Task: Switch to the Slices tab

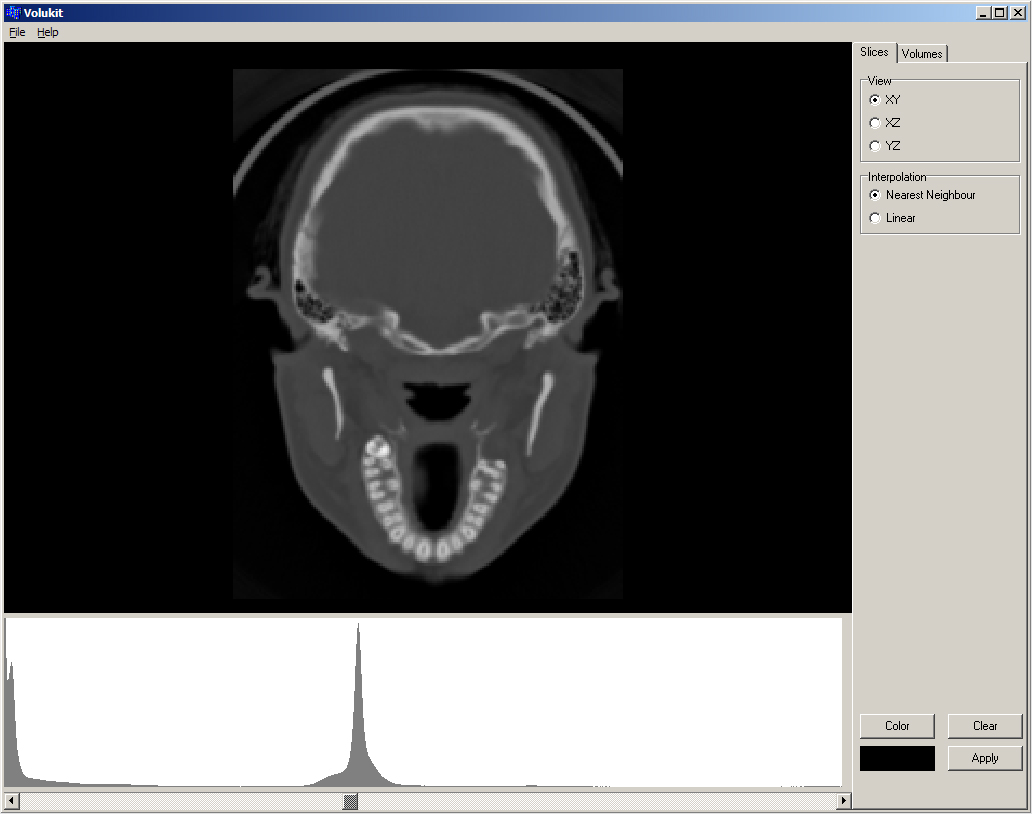Action: 874,52
